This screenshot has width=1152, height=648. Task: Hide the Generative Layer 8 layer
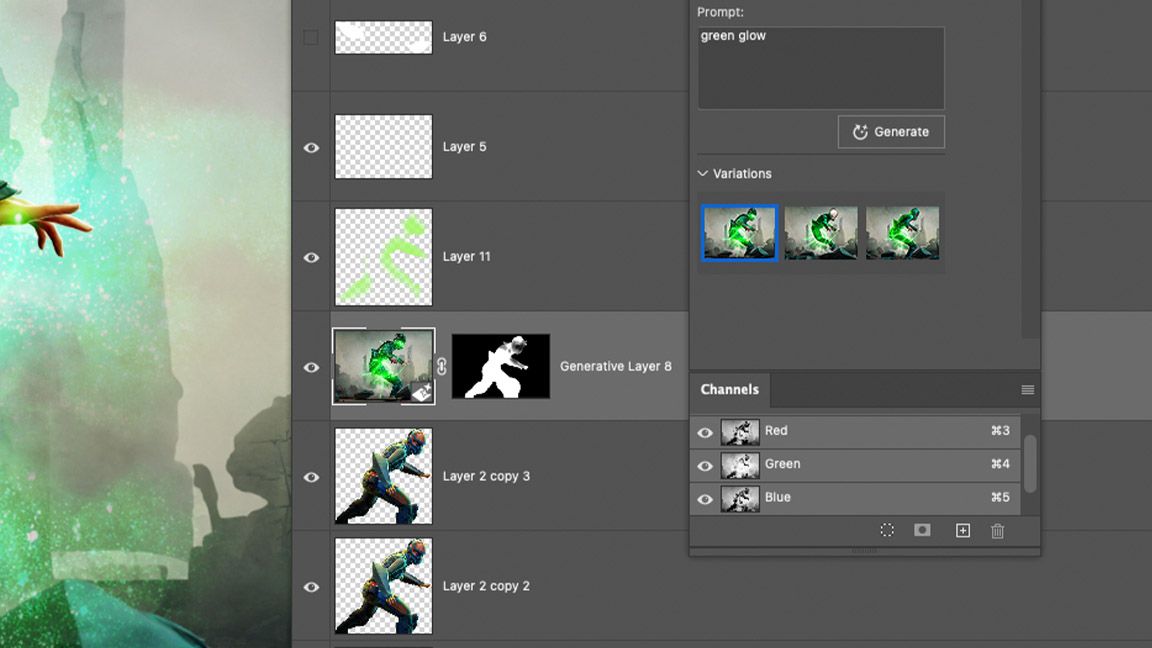[311, 367]
